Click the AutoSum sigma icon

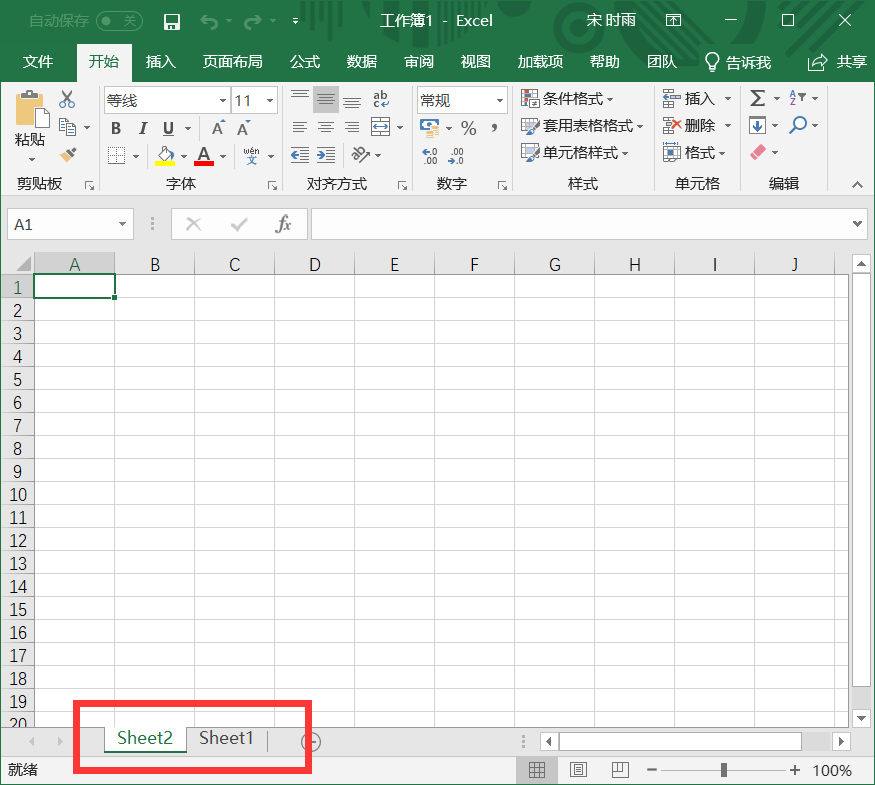pyautogui.click(x=758, y=98)
